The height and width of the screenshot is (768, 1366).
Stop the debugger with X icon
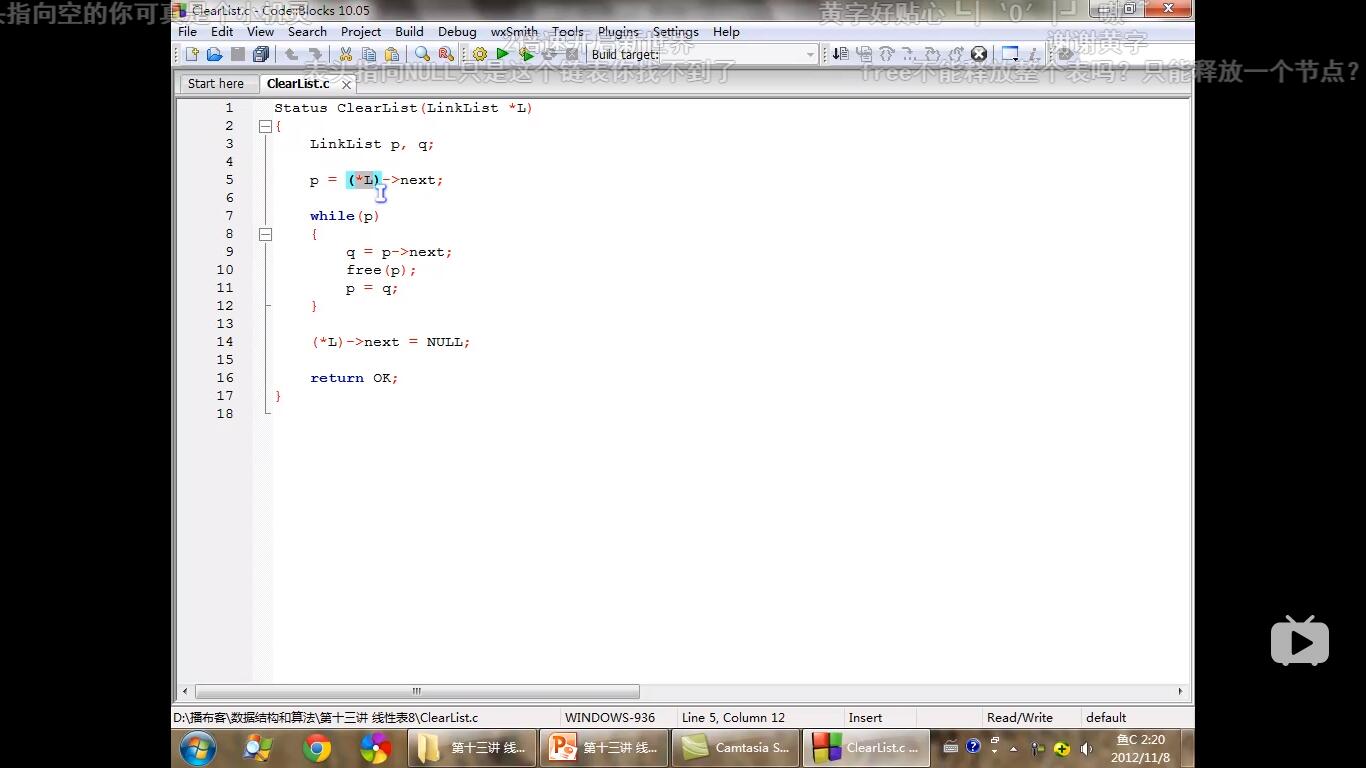(979, 54)
